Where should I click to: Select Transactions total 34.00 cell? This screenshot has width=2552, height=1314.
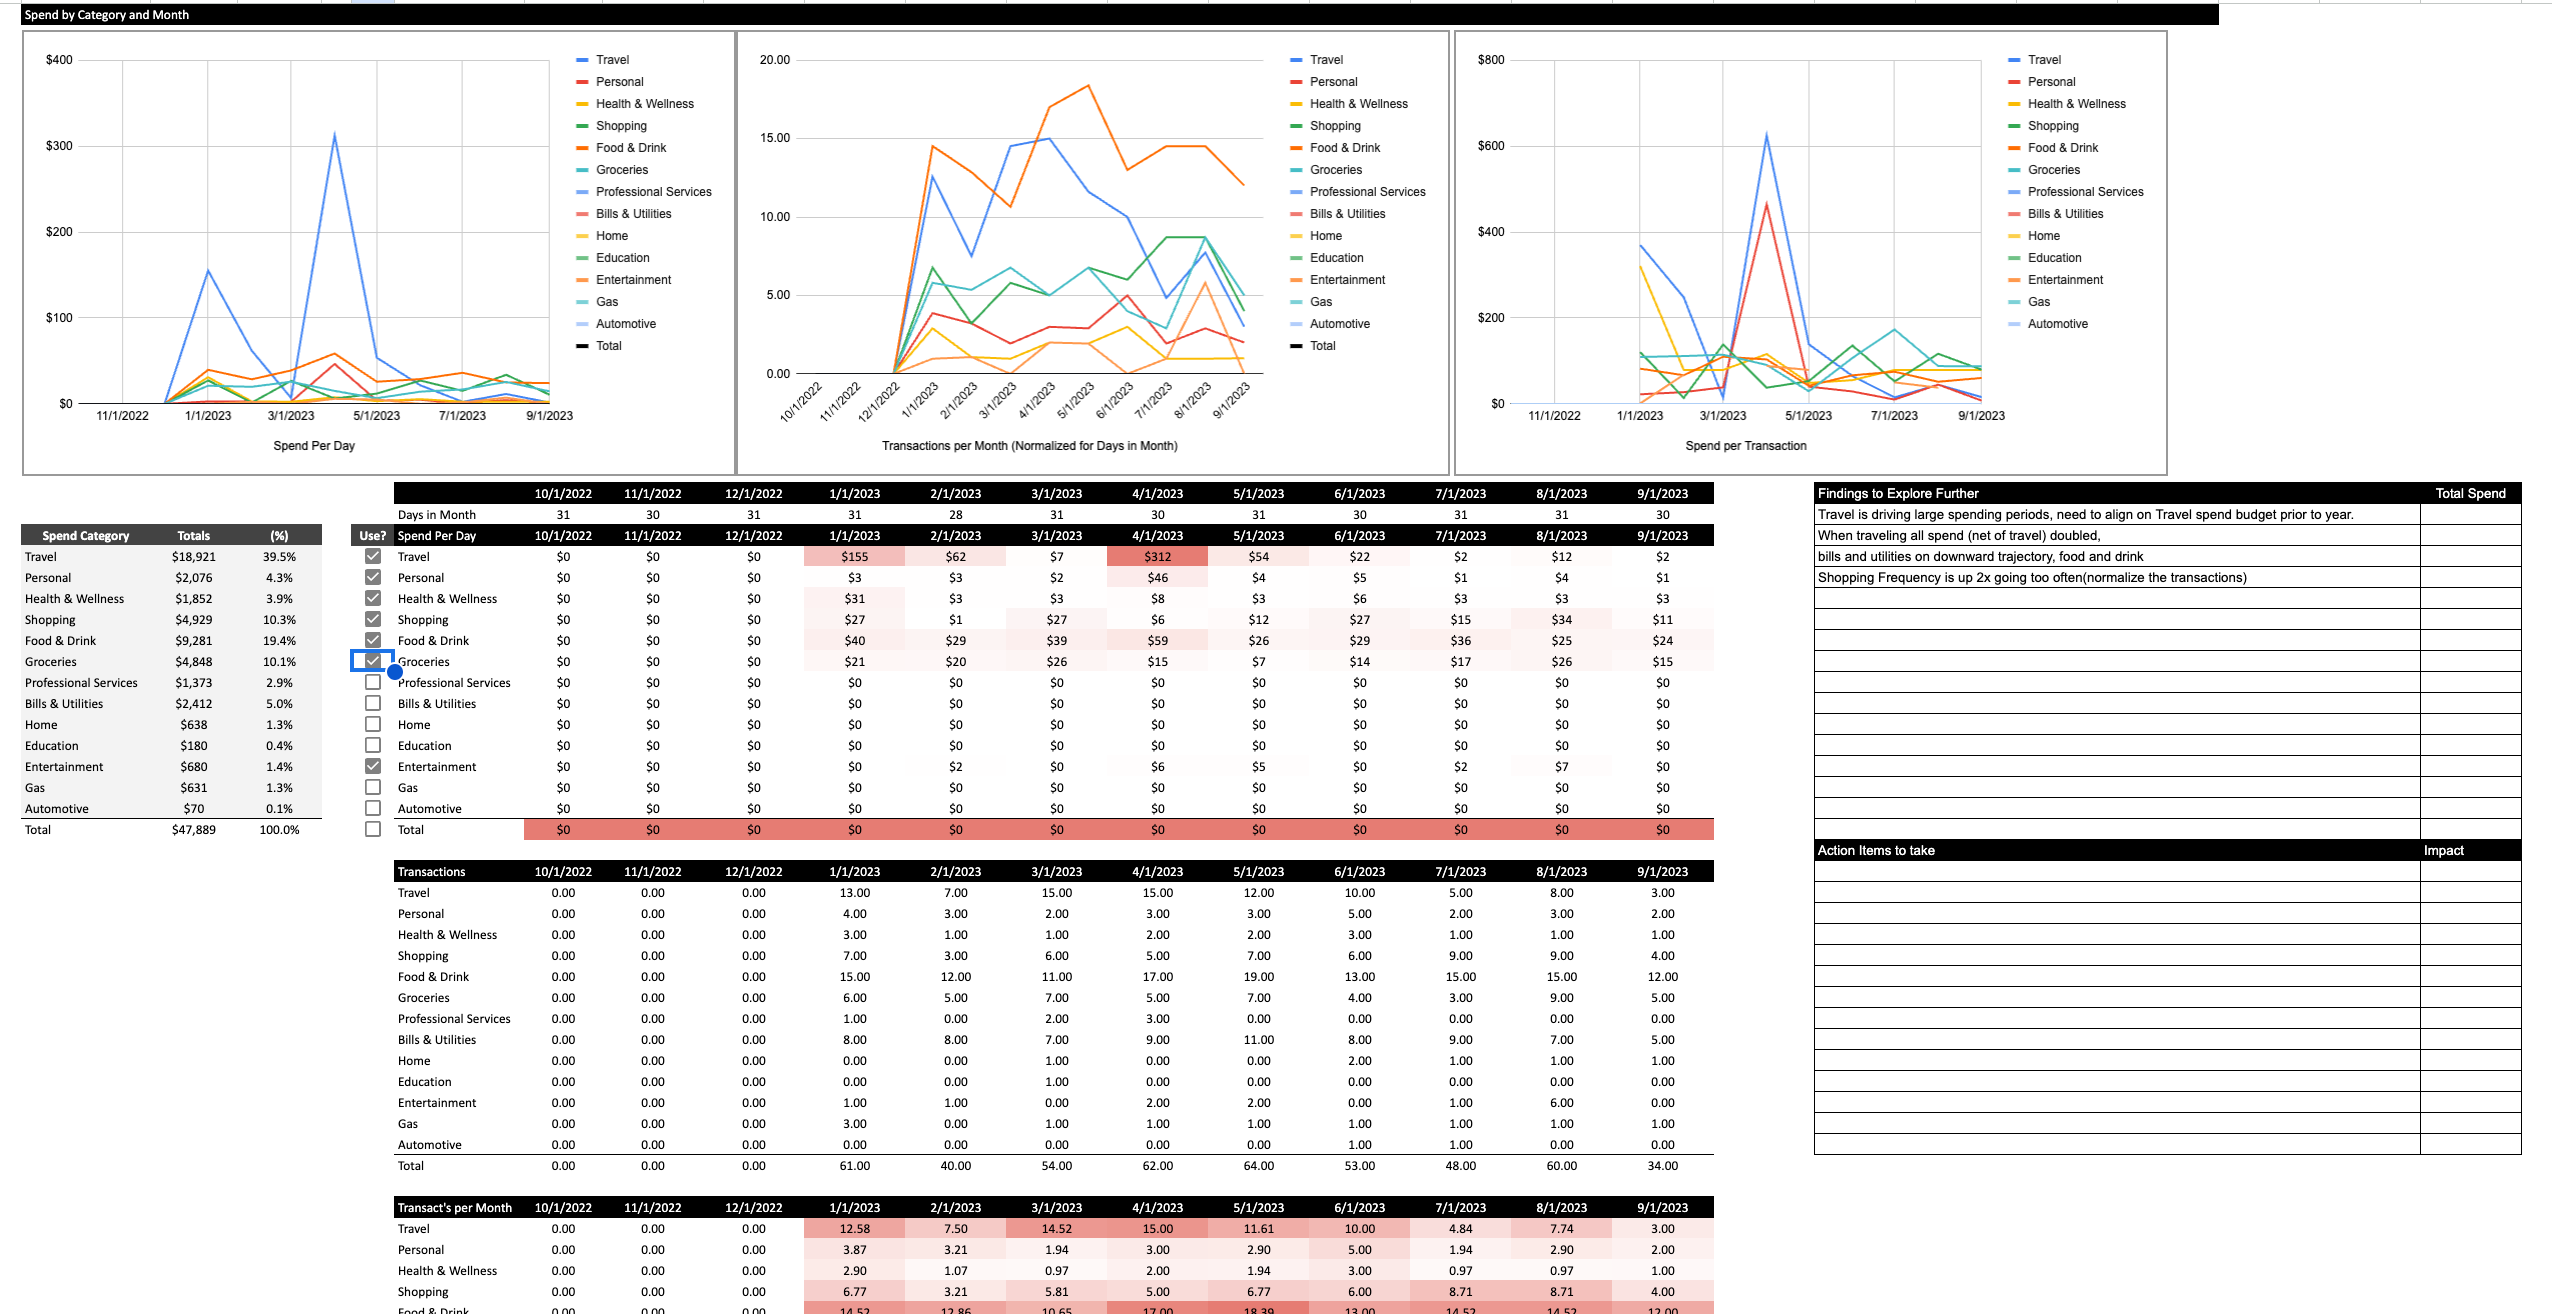click(x=1662, y=1165)
